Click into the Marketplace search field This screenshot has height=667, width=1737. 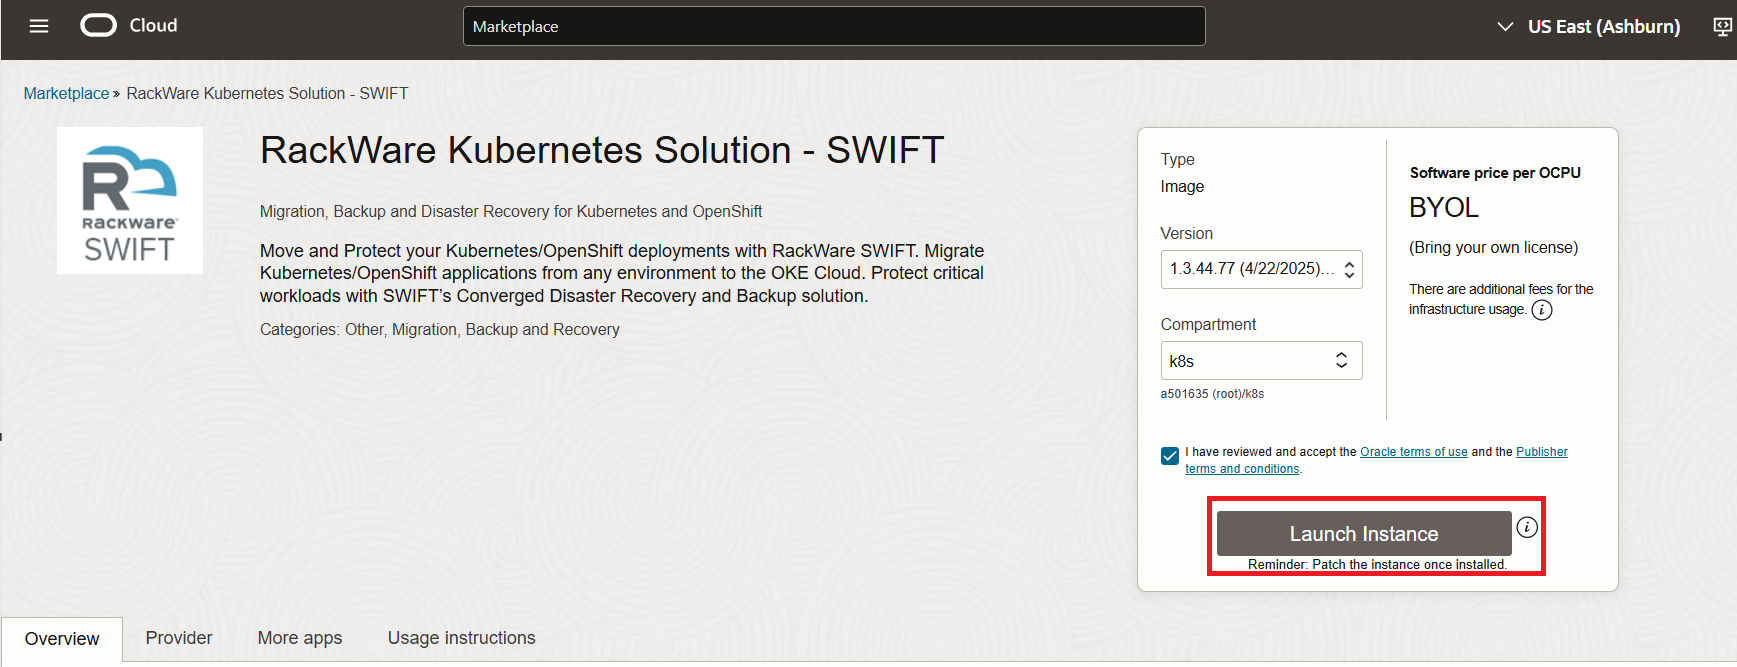pos(834,26)
